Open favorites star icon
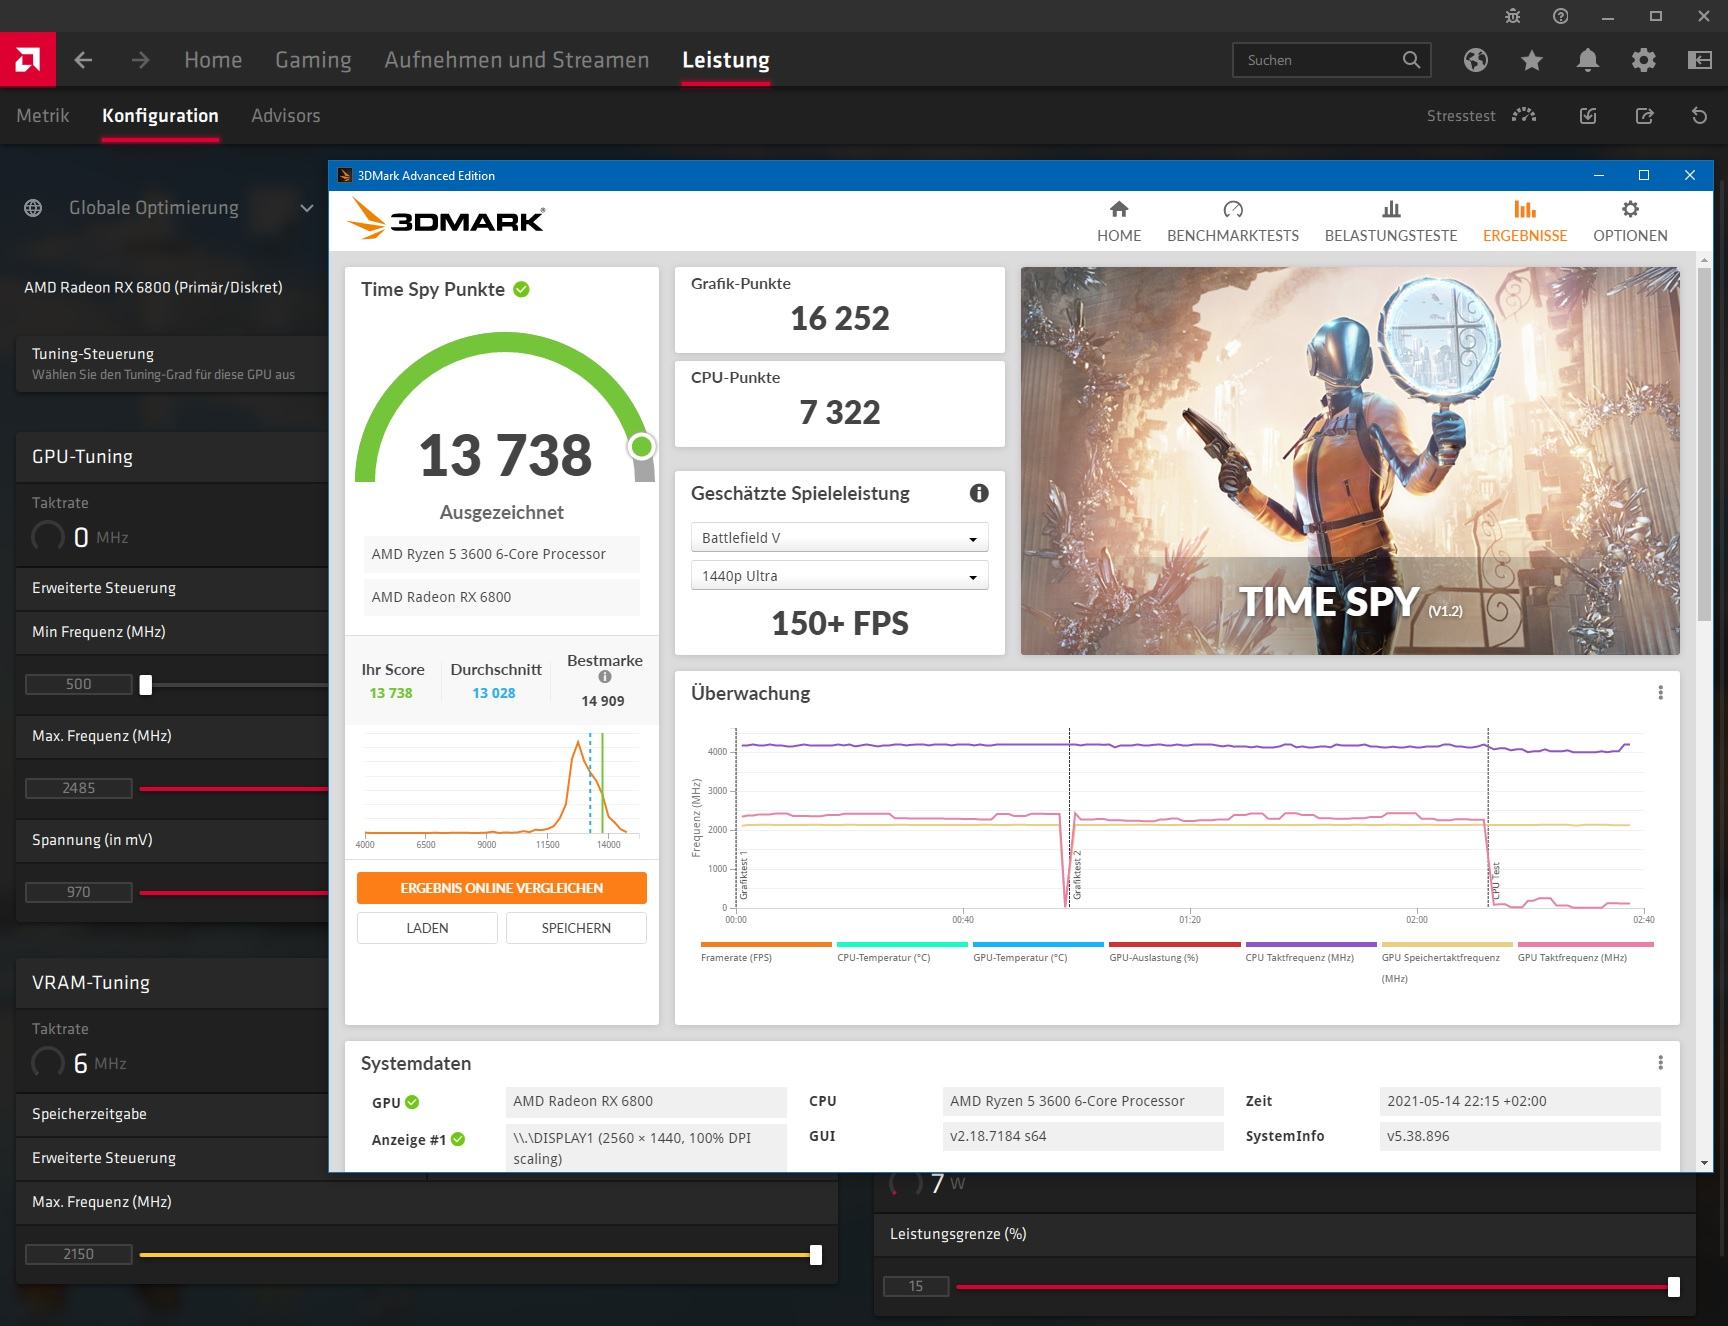 click(1531, 60)
